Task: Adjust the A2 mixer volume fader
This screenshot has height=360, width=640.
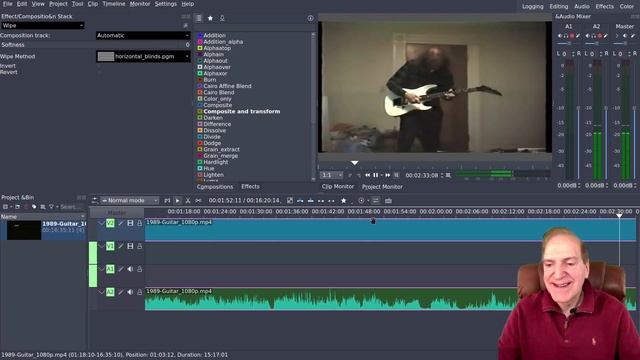Action: [x=606, y=108]
